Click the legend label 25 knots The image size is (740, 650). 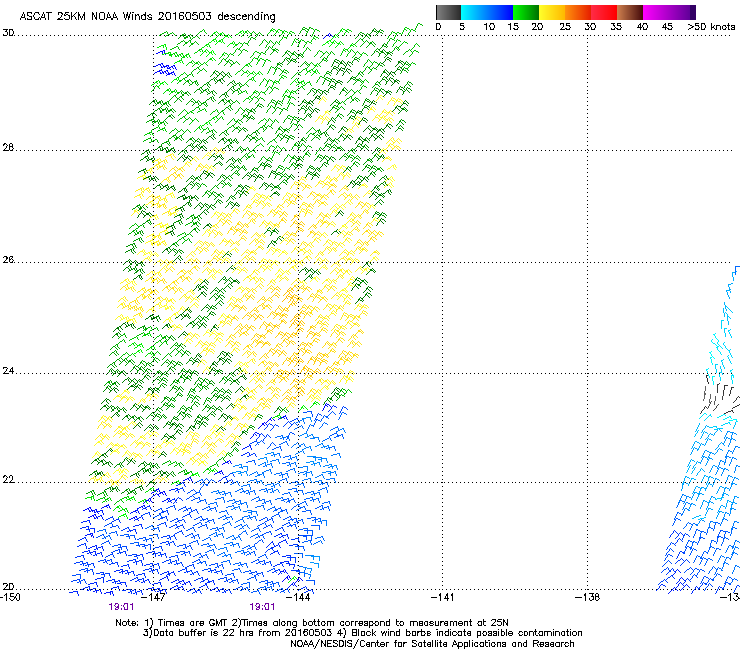(x=565, y=27)
